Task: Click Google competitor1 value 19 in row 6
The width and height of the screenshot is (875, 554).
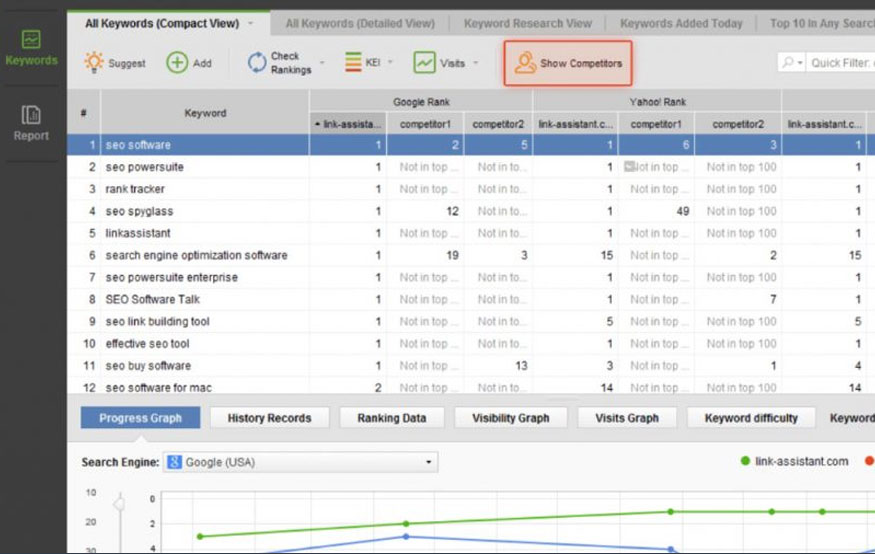Action: pyautogui.click(x=452, y=256)
